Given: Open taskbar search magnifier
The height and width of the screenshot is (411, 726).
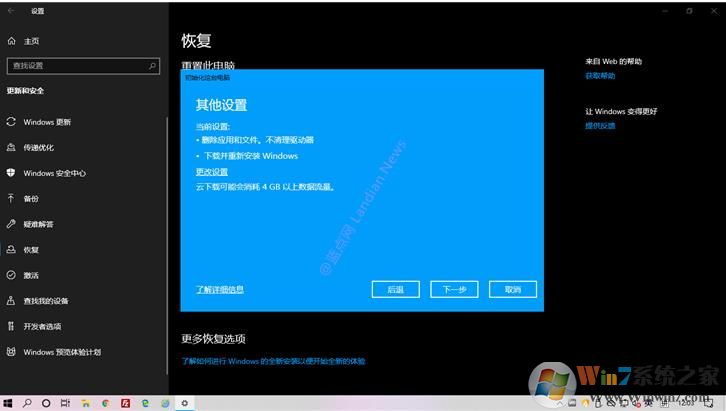Looking at the screenshot, I should pos(27,403).
